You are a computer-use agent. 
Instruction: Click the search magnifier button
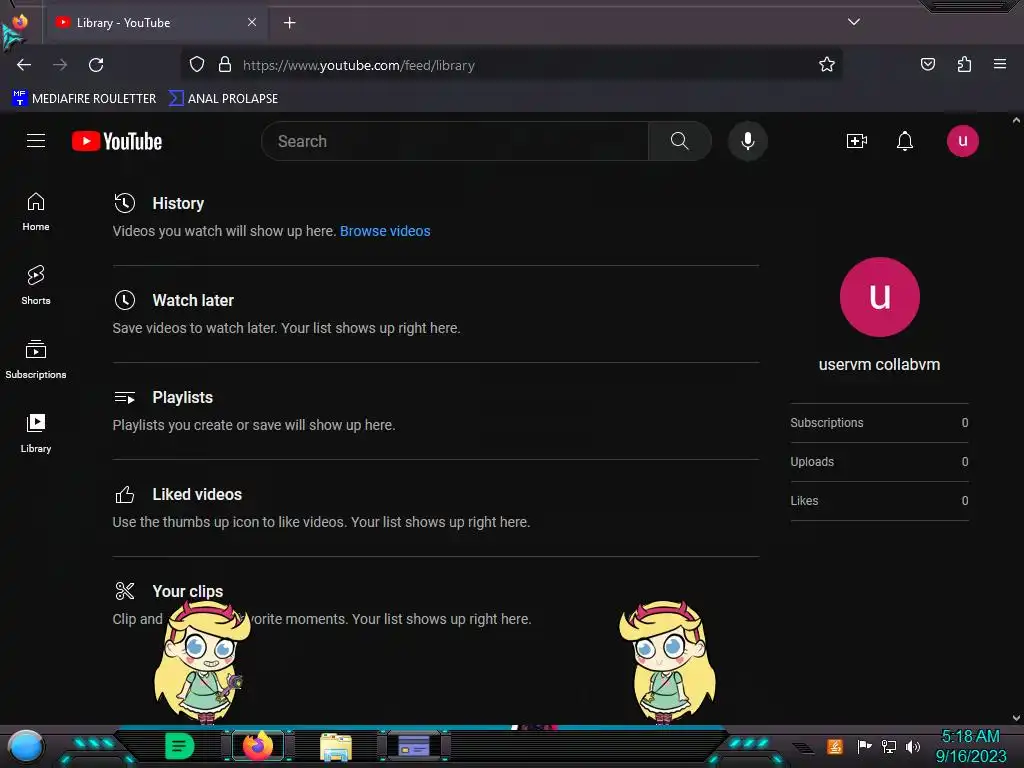click(x=680, y=141)
